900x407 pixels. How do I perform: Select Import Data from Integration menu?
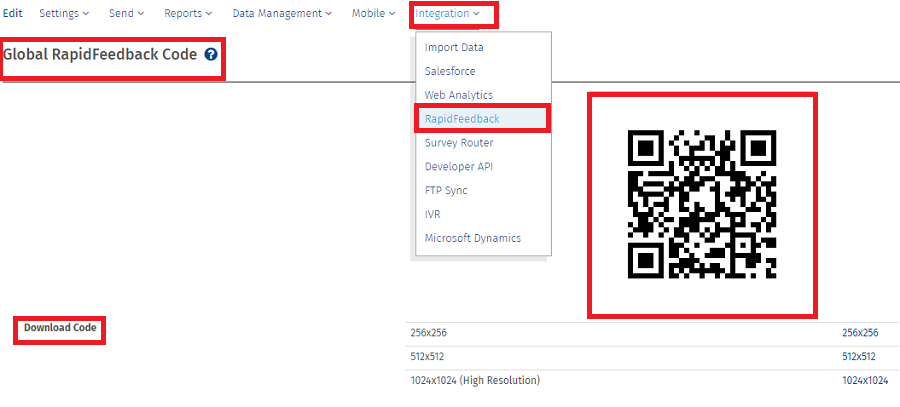coord(454,47)
